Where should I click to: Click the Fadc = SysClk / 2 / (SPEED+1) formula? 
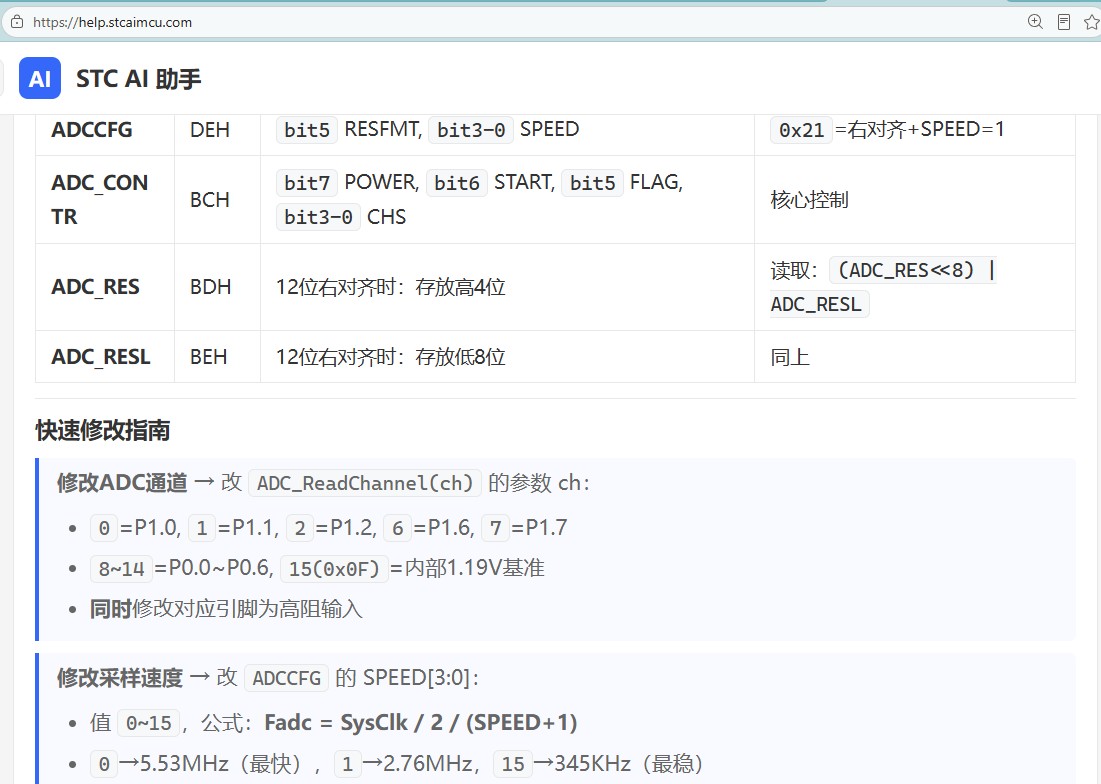421,722
